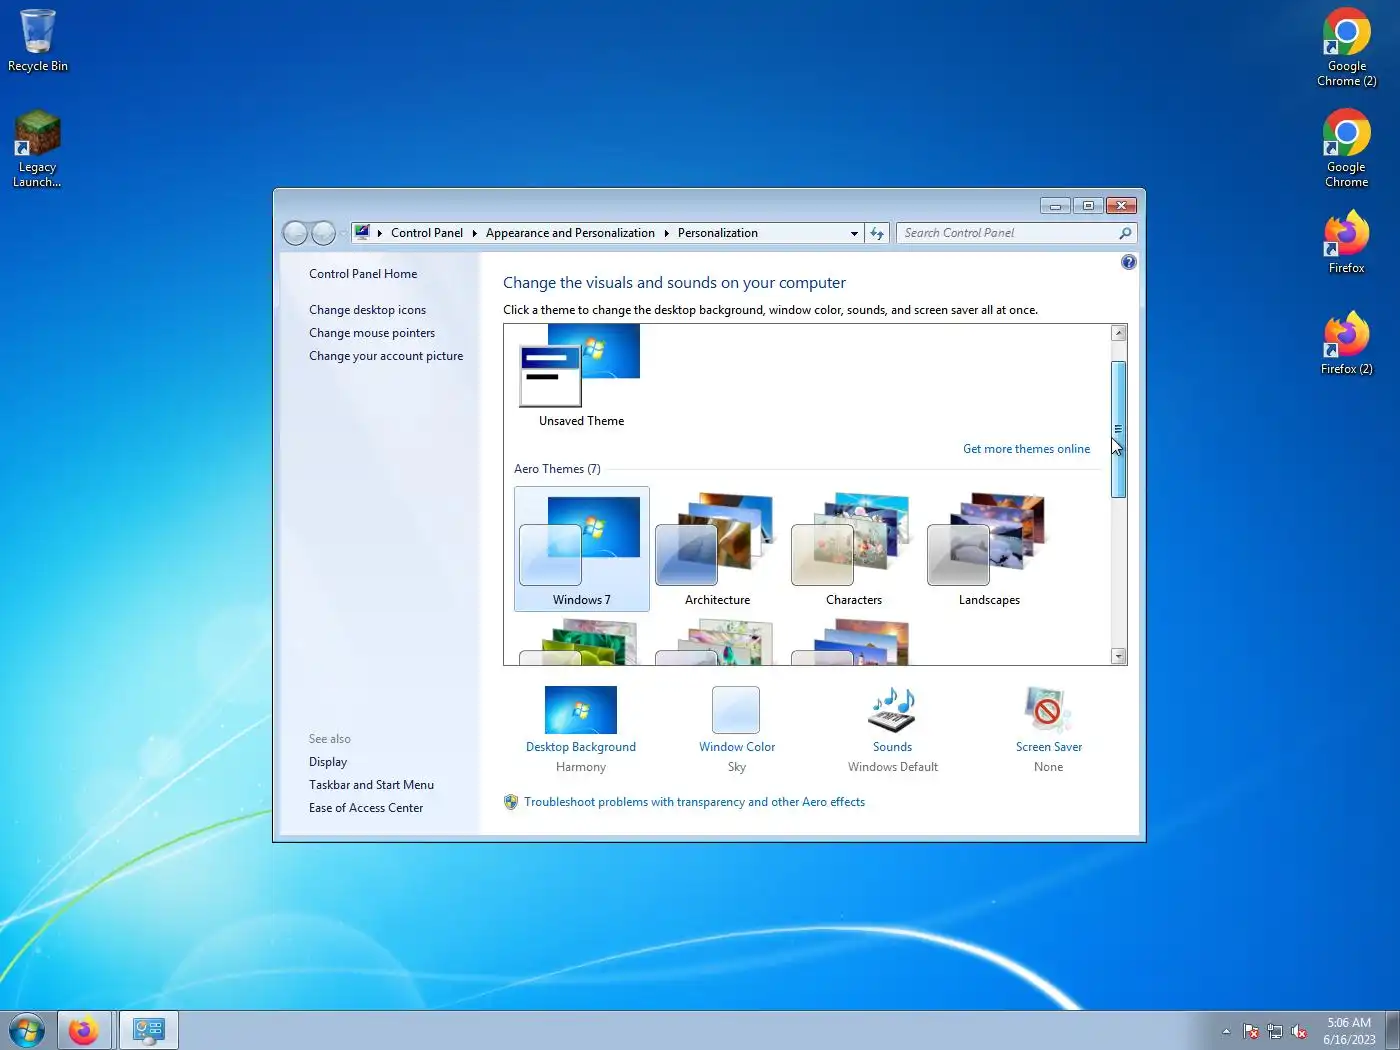Select the Unsaved Theme thumbnail
The height and width of the screenshot is (1050, 1400).
tap(581, 377)
